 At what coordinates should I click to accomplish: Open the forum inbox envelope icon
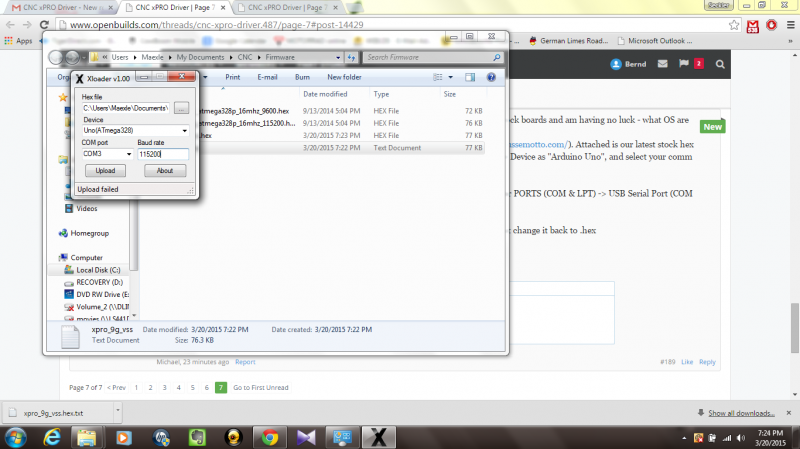pyautogui.click(x=657, y=64)
